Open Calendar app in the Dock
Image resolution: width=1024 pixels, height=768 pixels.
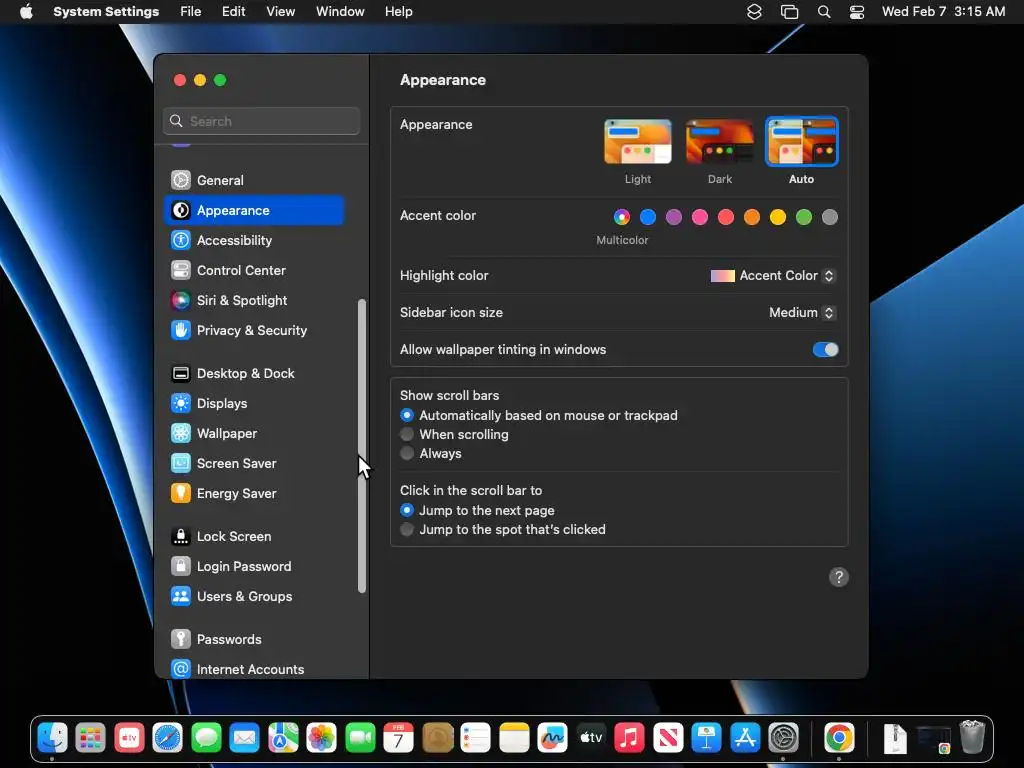pos(398,739)
